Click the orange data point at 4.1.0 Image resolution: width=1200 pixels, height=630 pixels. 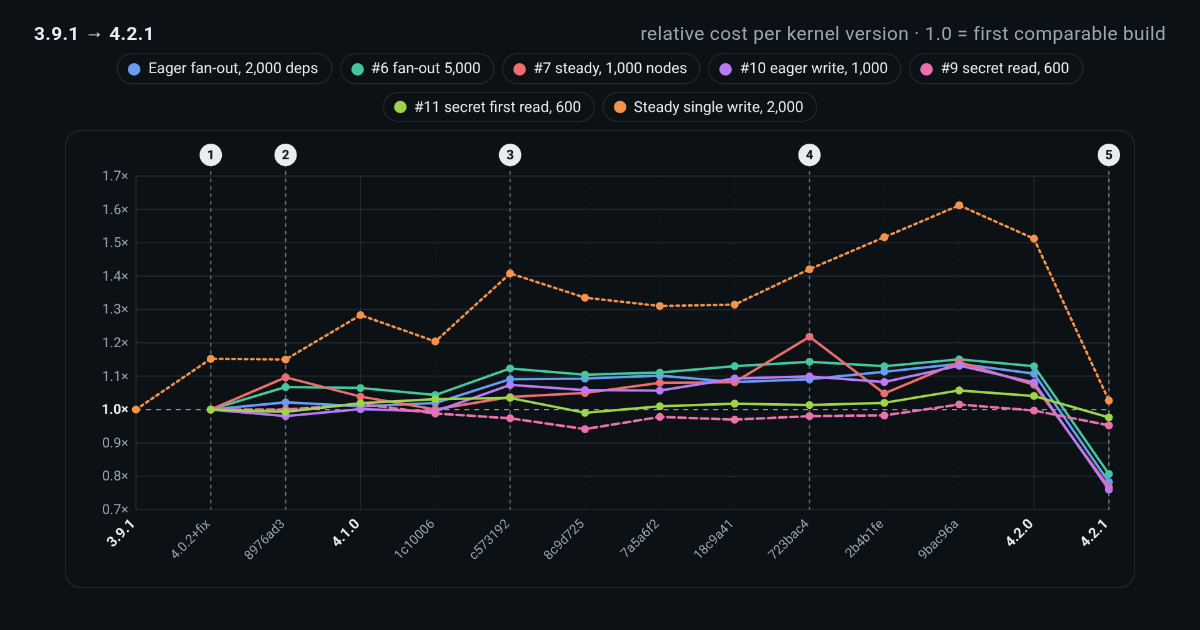click(x=360, y=315)
